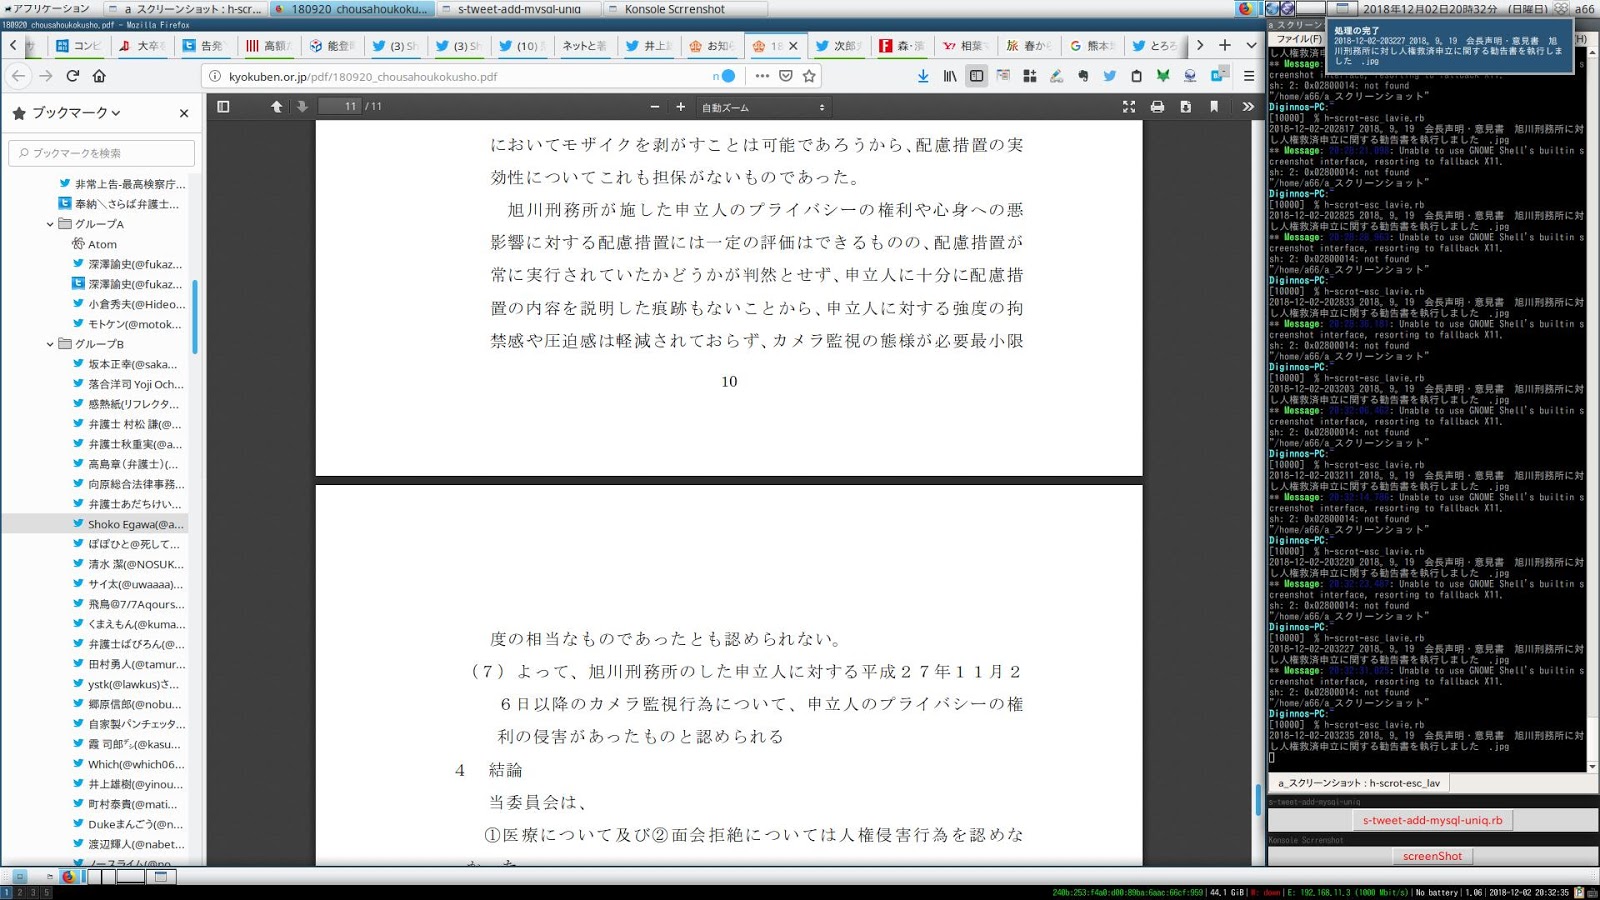Open the Firefox hamburger menu
The image size is (1600, 900).
pos(1249,76)
